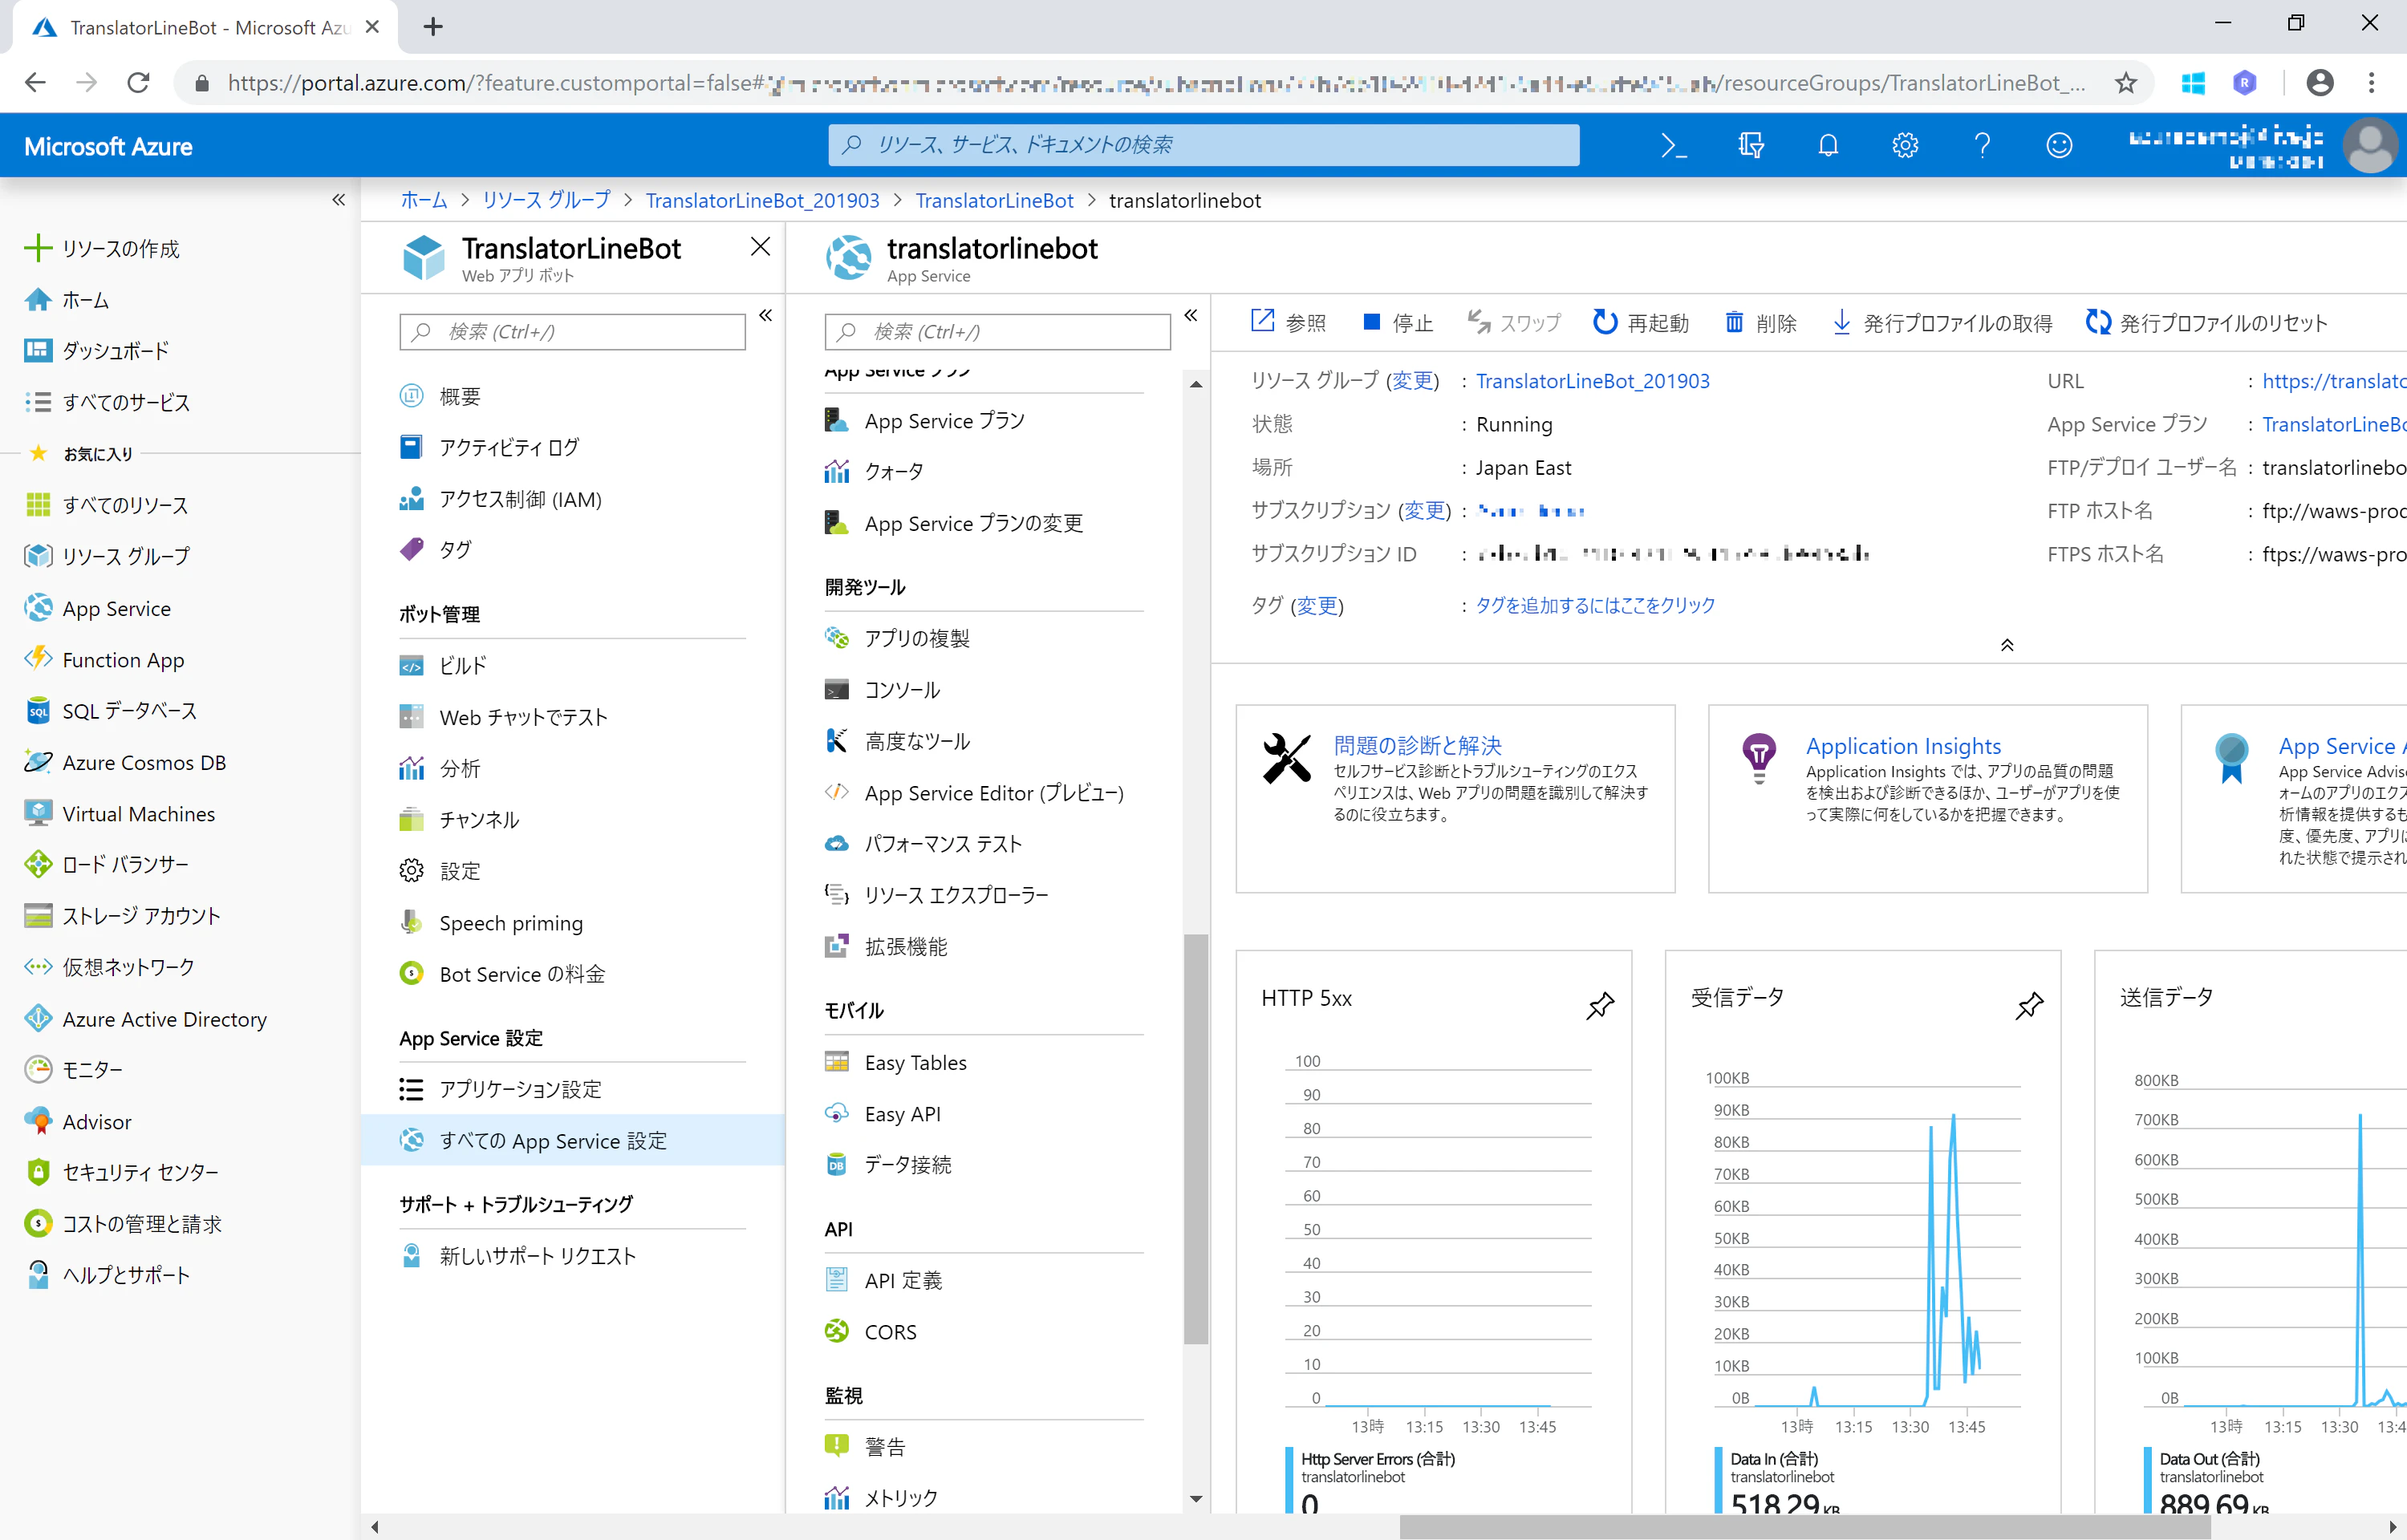Pin the 受信データ chart to dashboard
The width and height of the screenshot is (2407, 1540).
[2029, 1005]
